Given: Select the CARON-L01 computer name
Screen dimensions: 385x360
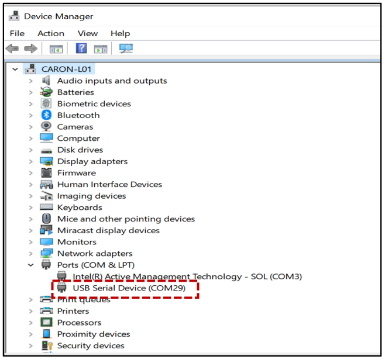Looking at the screenshot, I should point(66,69).
